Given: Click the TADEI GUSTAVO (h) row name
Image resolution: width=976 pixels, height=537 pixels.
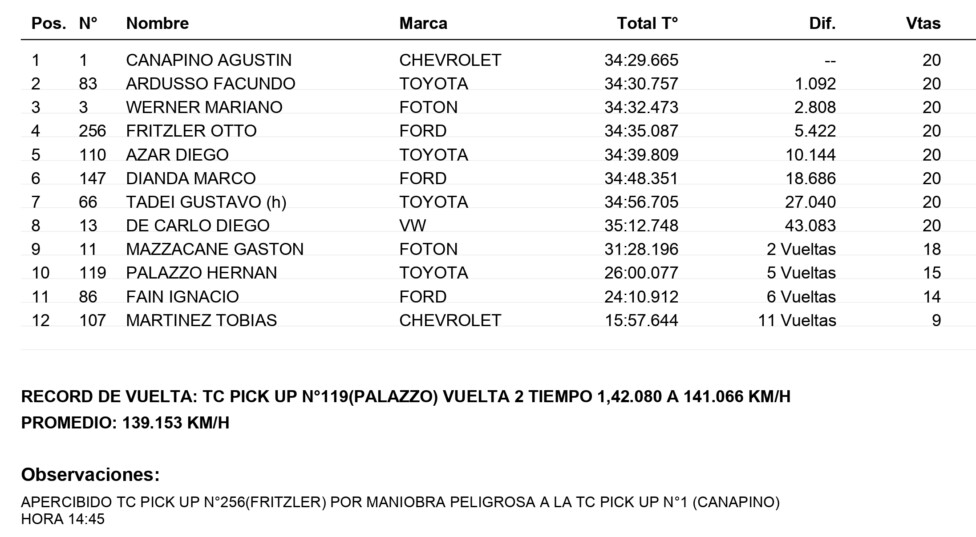Looking at the screenshot, I should pyautogui.click(x=206, y=202).
